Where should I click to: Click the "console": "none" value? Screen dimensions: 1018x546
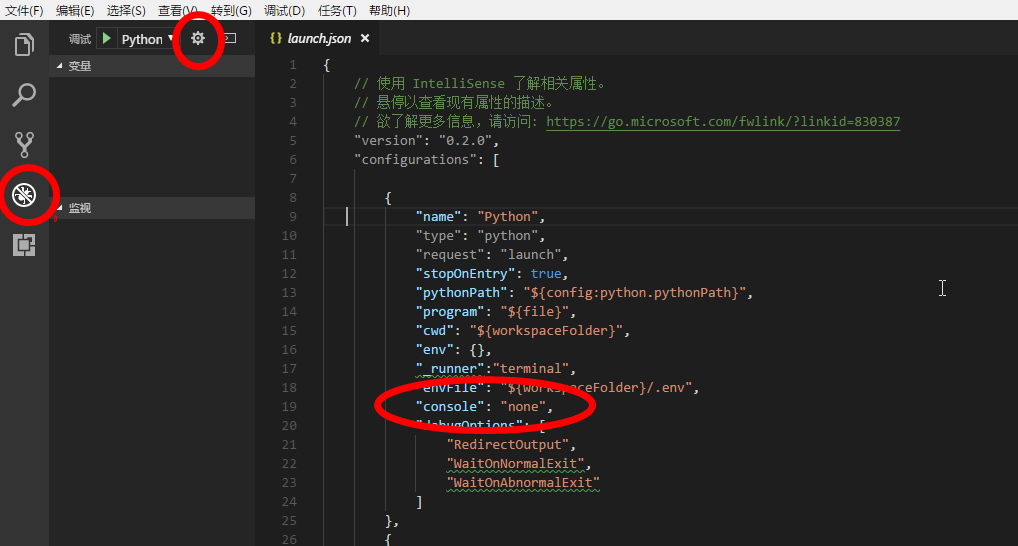click(x=523, y=406)
